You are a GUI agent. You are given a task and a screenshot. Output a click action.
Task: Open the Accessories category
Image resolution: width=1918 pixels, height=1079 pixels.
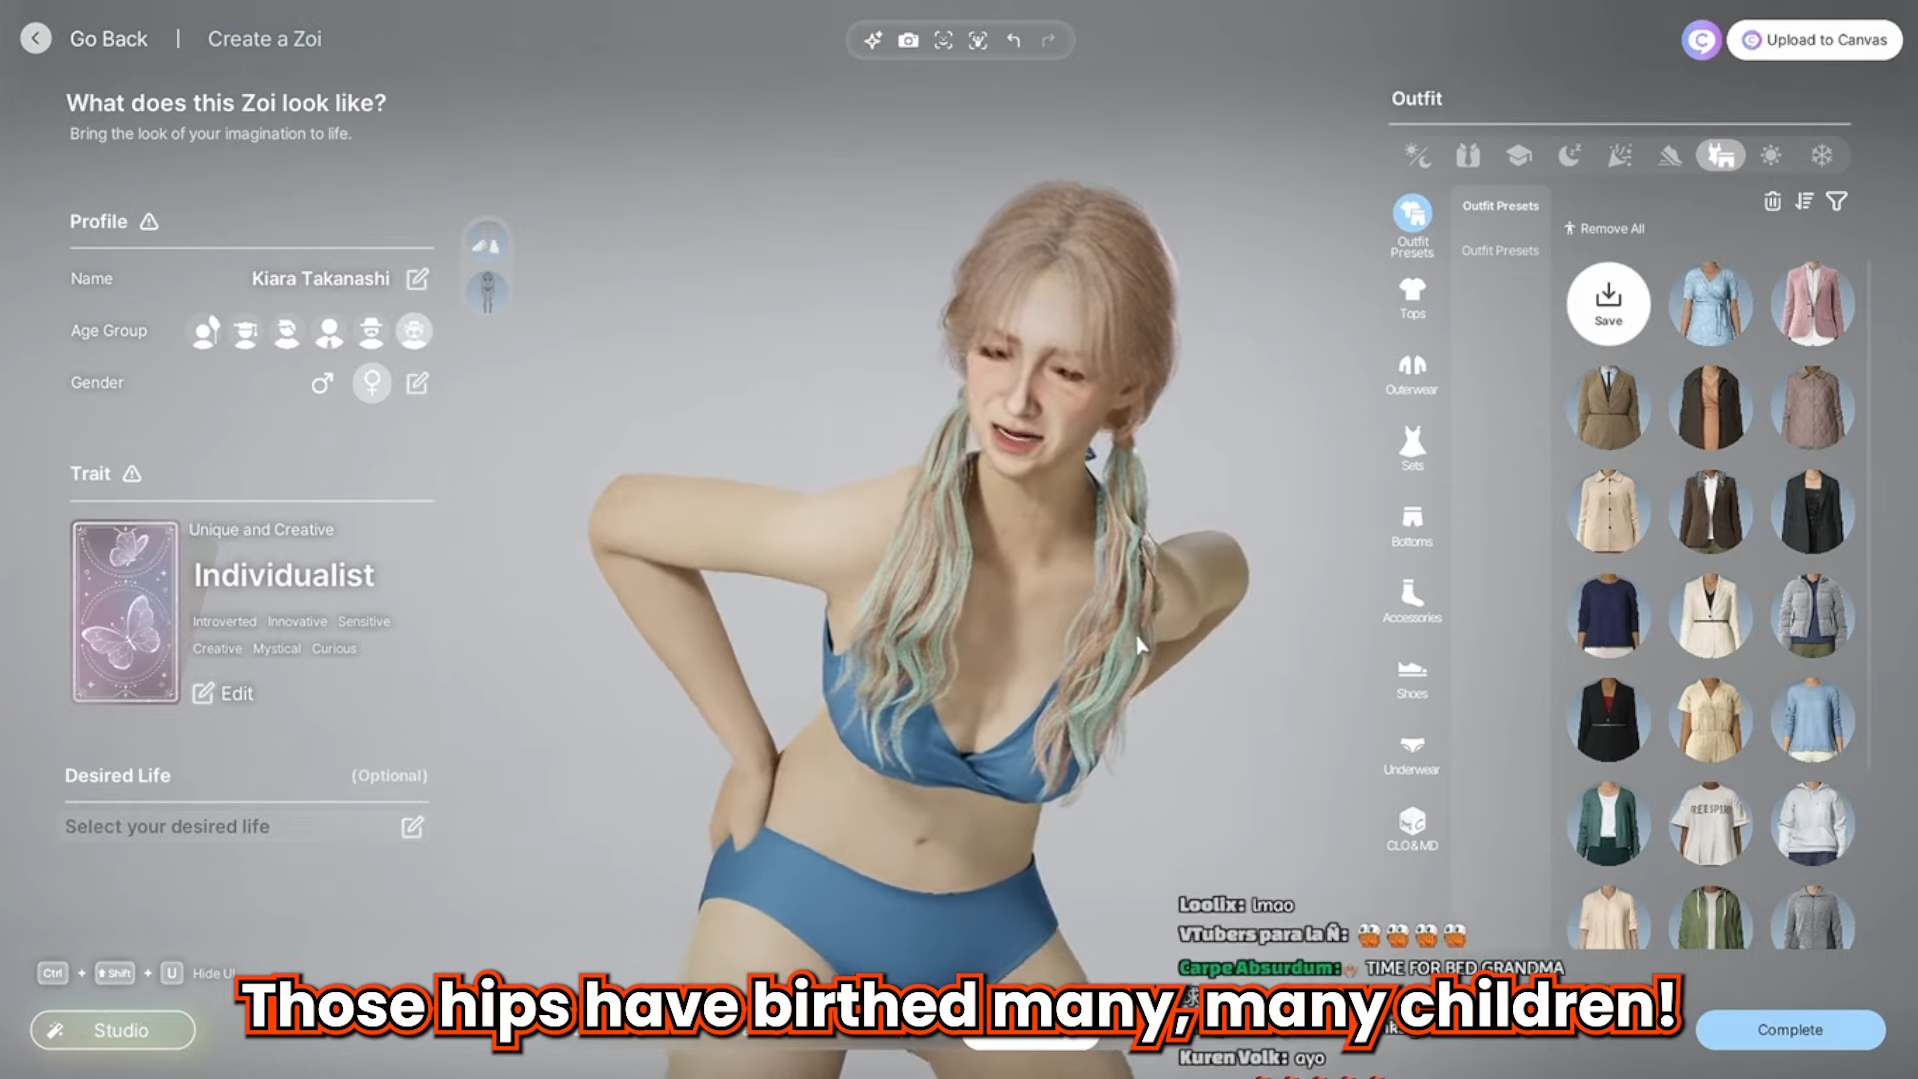1412,601
